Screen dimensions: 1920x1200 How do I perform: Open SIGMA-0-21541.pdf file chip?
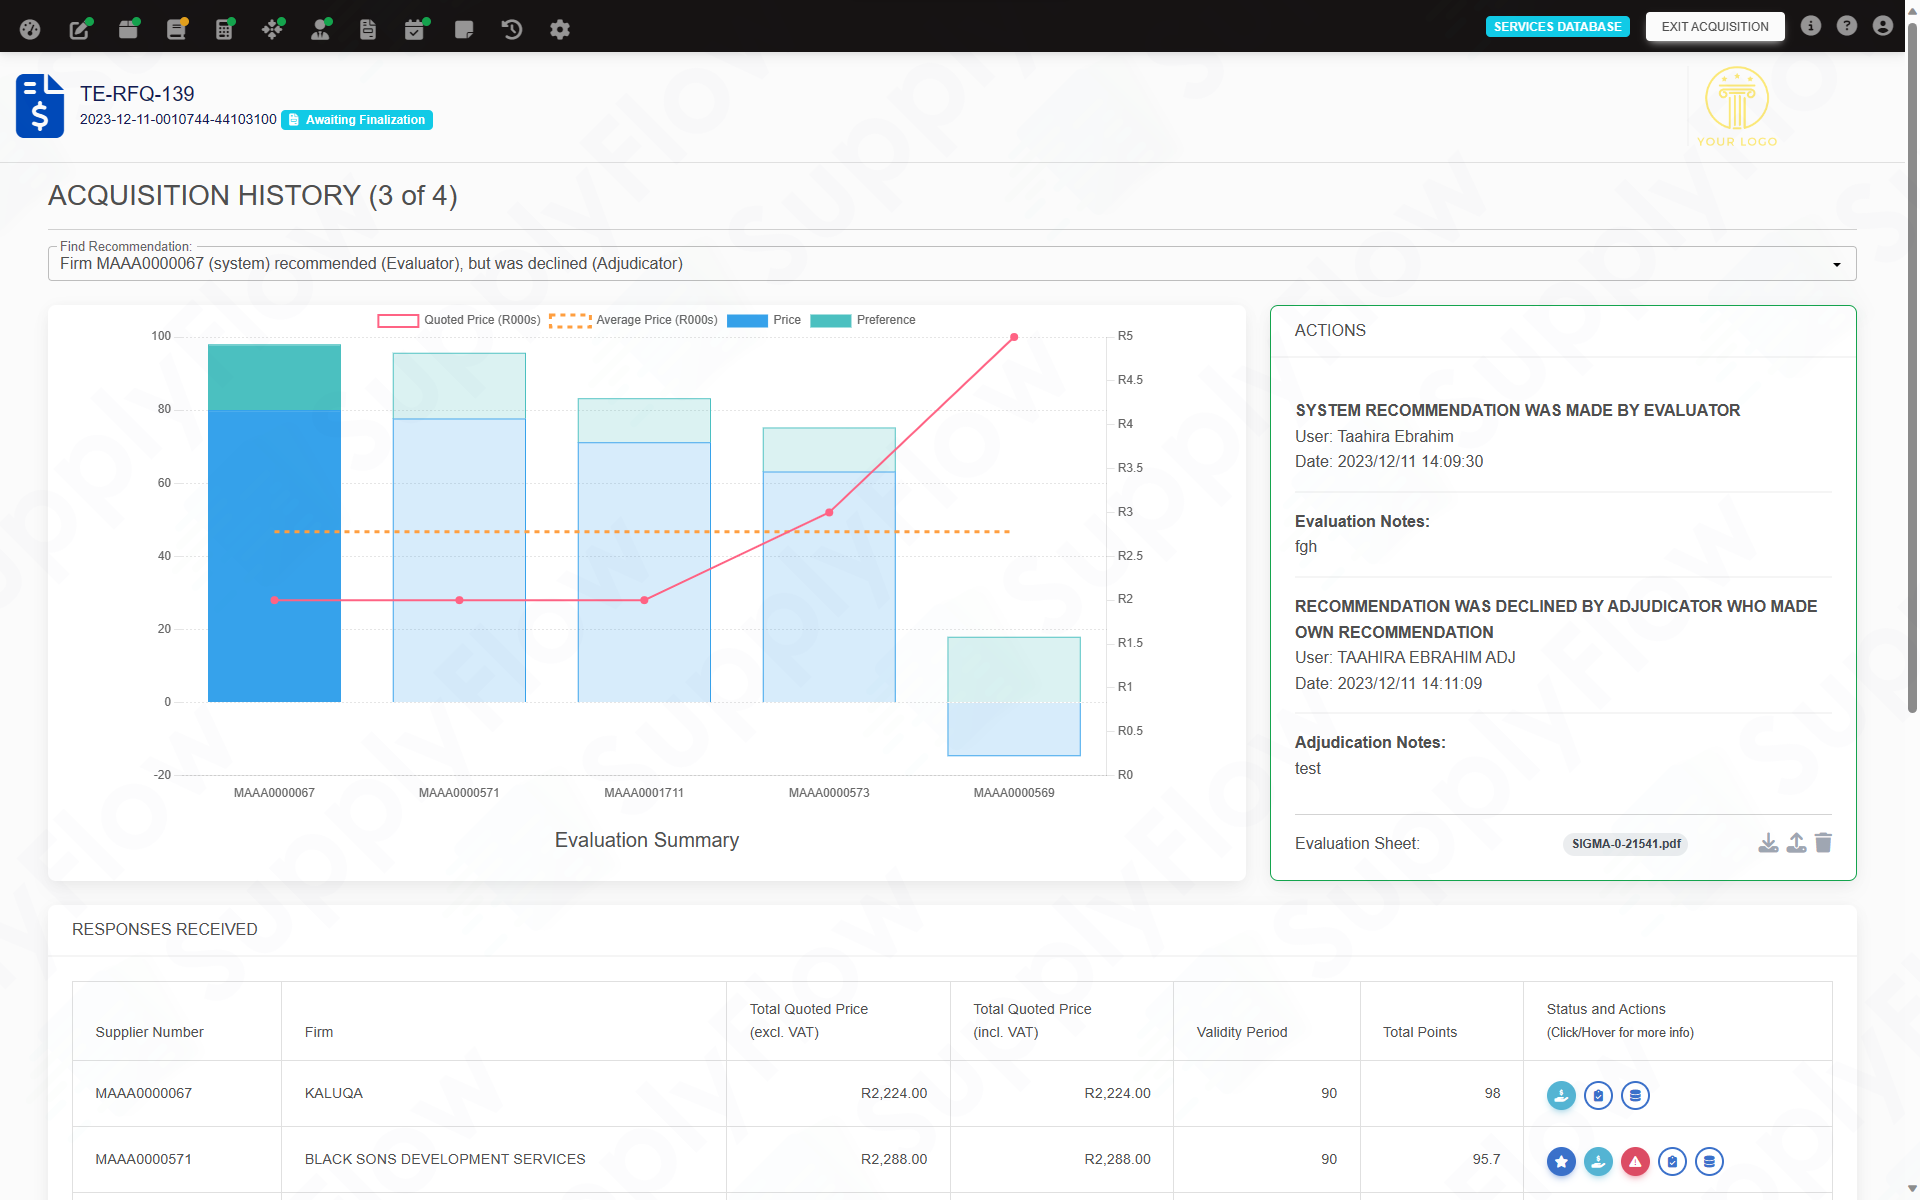tap(1625, 844)
